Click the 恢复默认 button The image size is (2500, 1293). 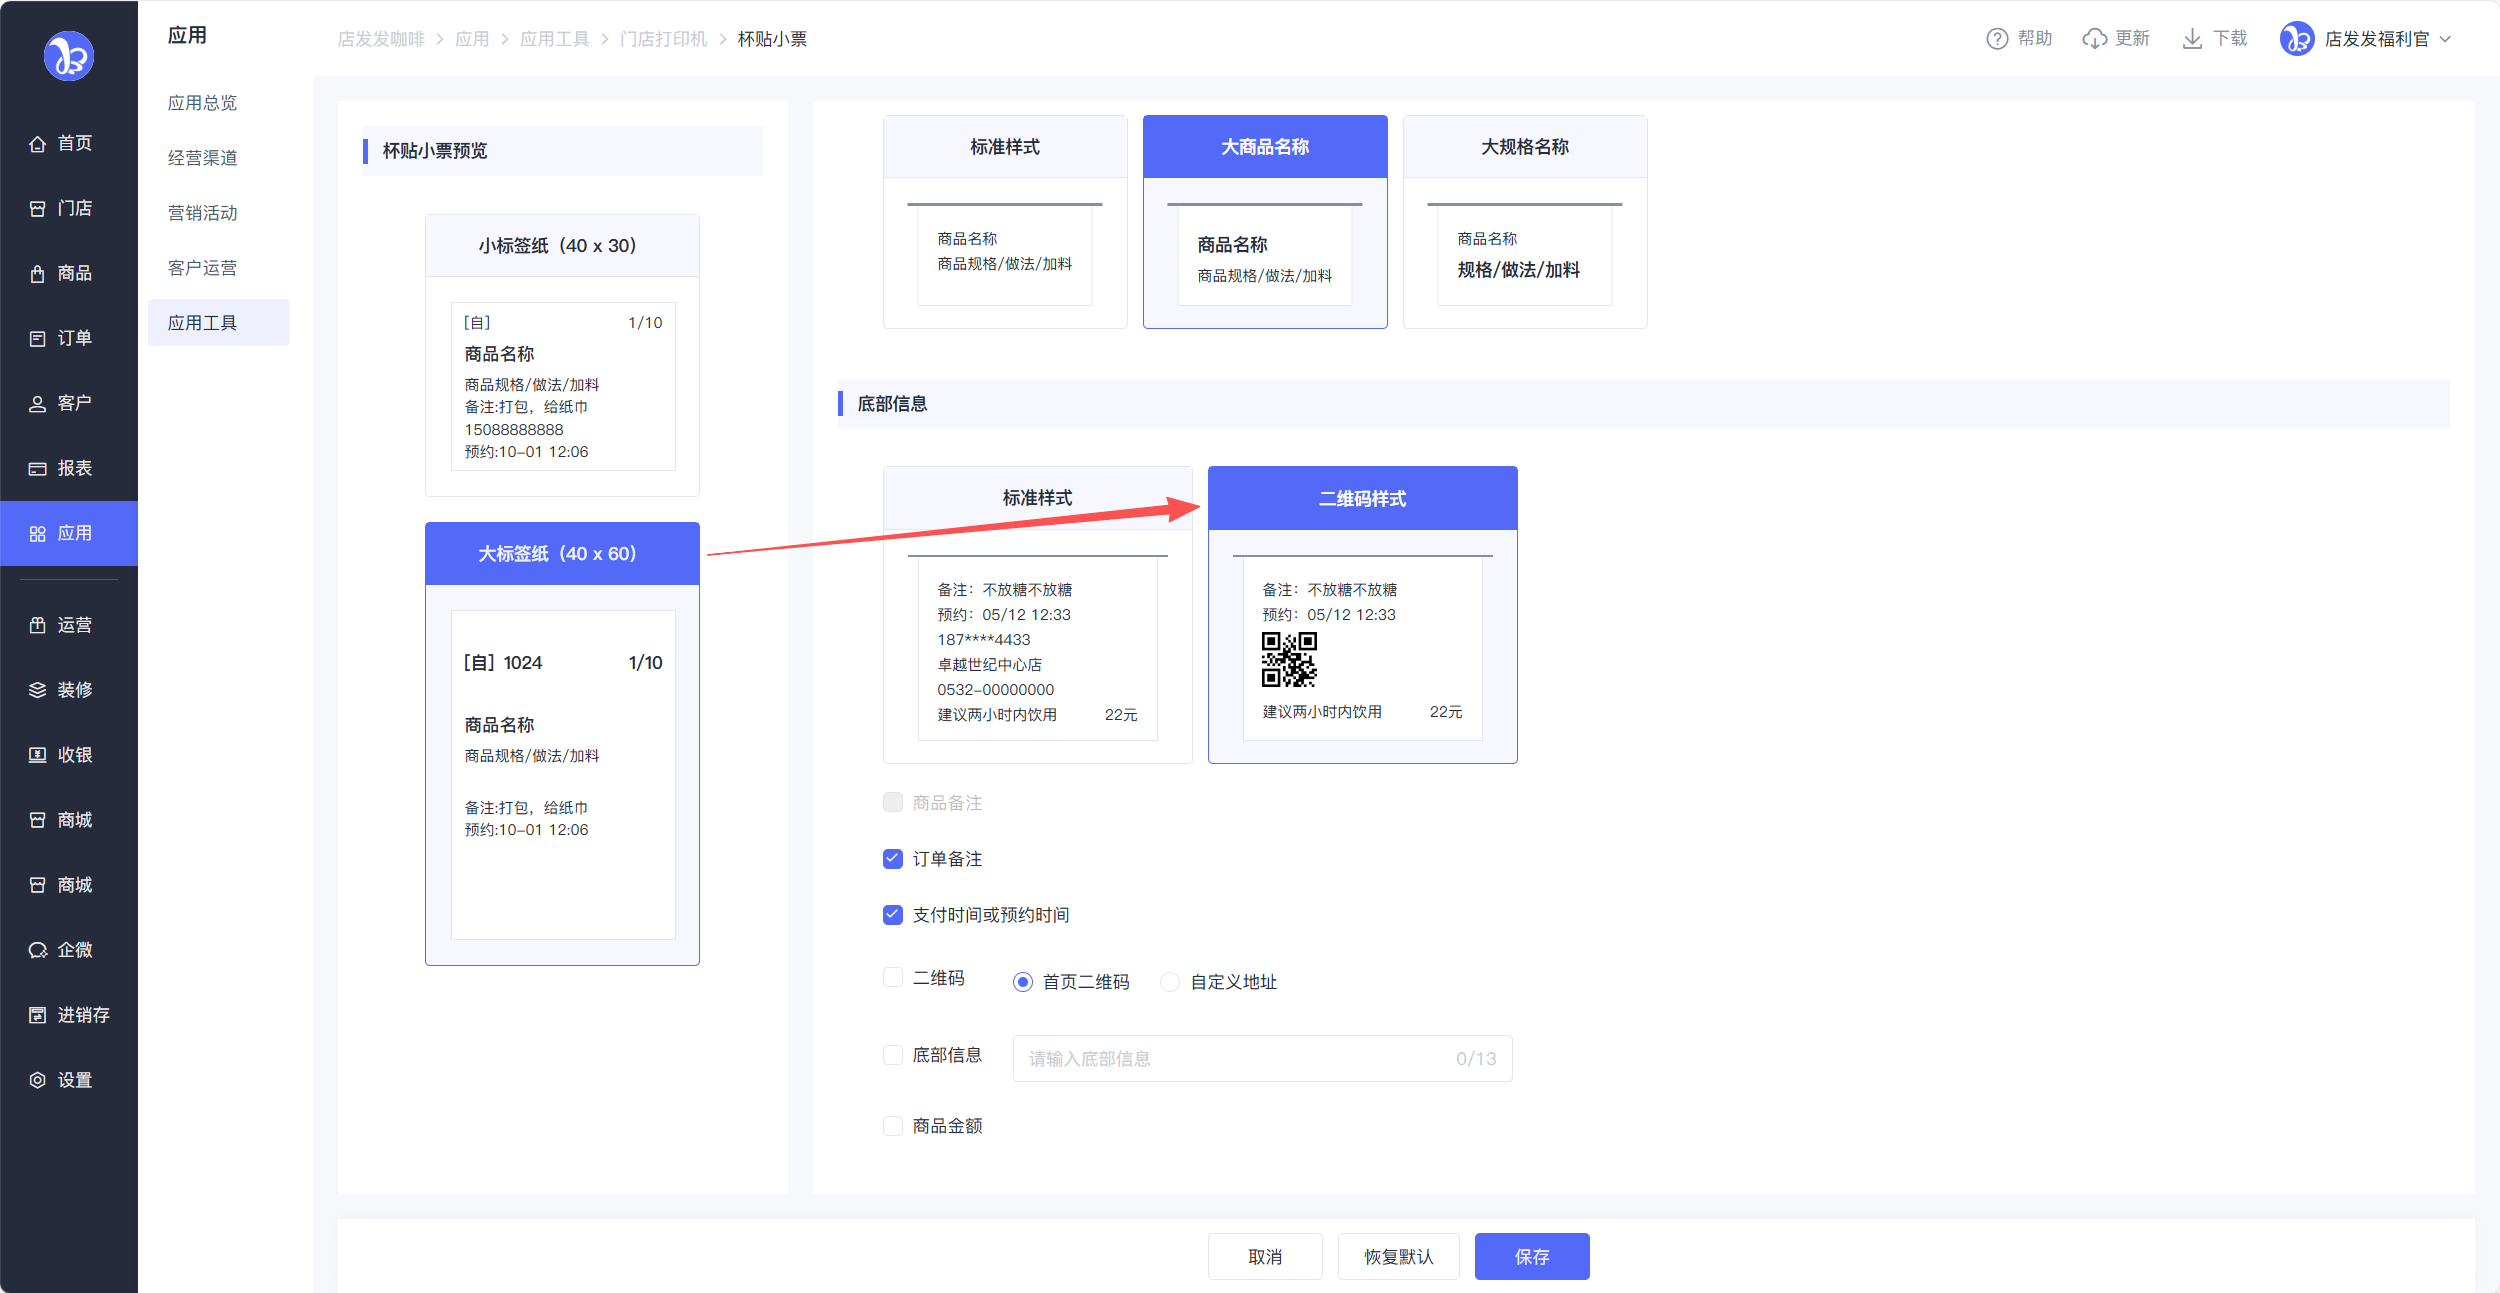pos(1398,1256)
